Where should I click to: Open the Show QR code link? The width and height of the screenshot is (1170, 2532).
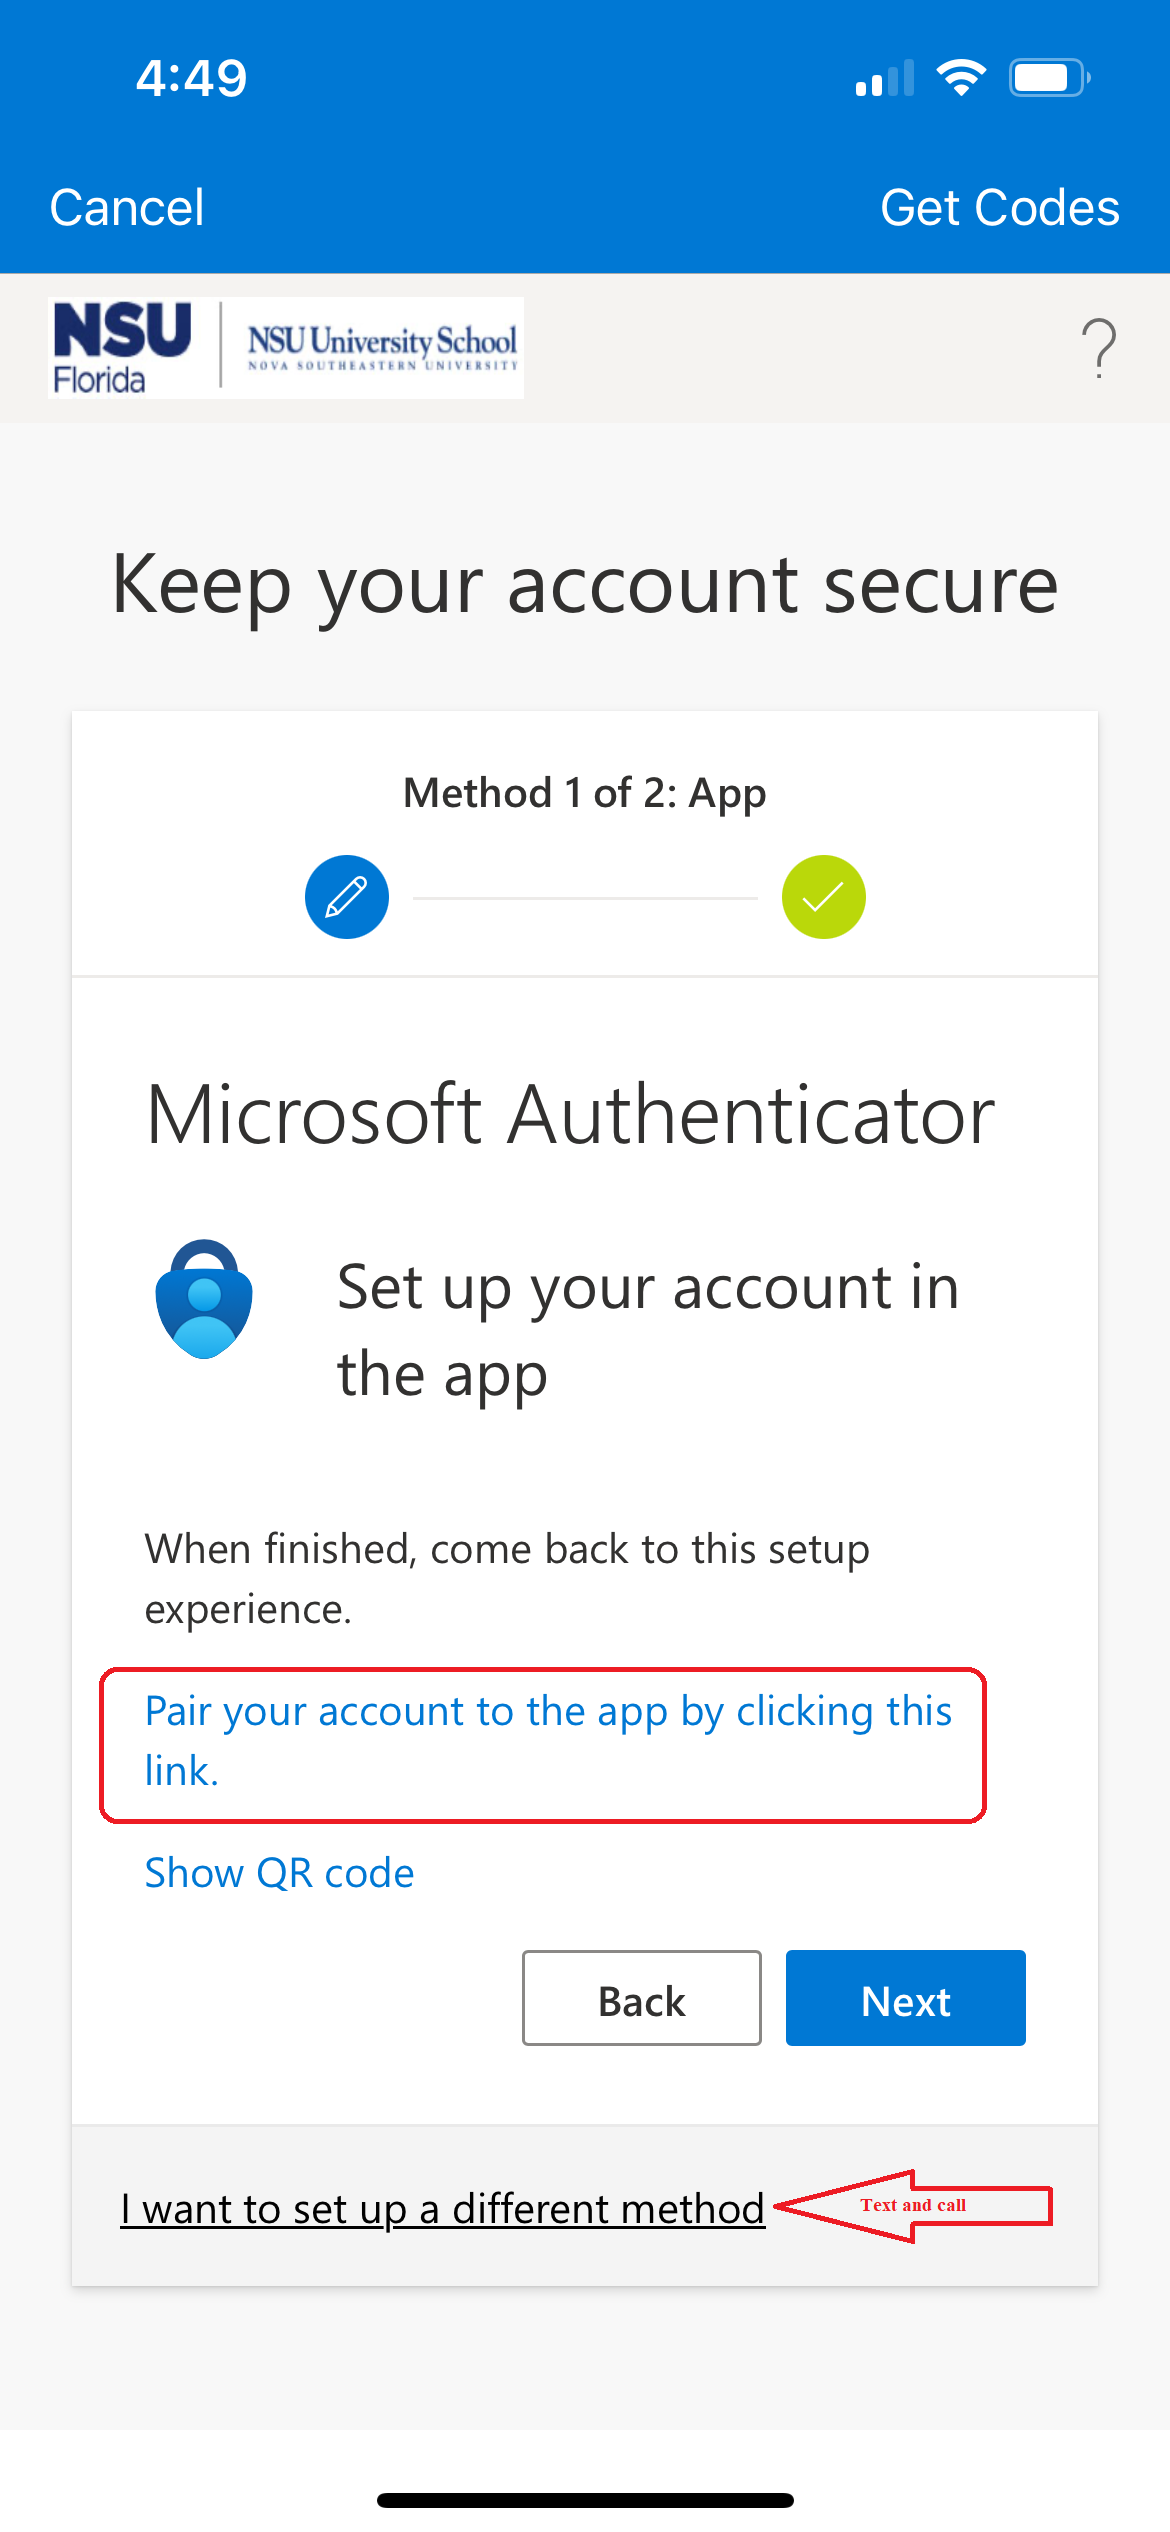point(279,1873)
